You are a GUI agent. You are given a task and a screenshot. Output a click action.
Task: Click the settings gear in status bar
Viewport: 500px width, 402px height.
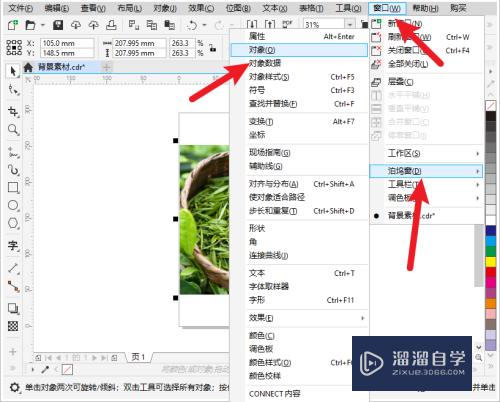pos(14,388)
